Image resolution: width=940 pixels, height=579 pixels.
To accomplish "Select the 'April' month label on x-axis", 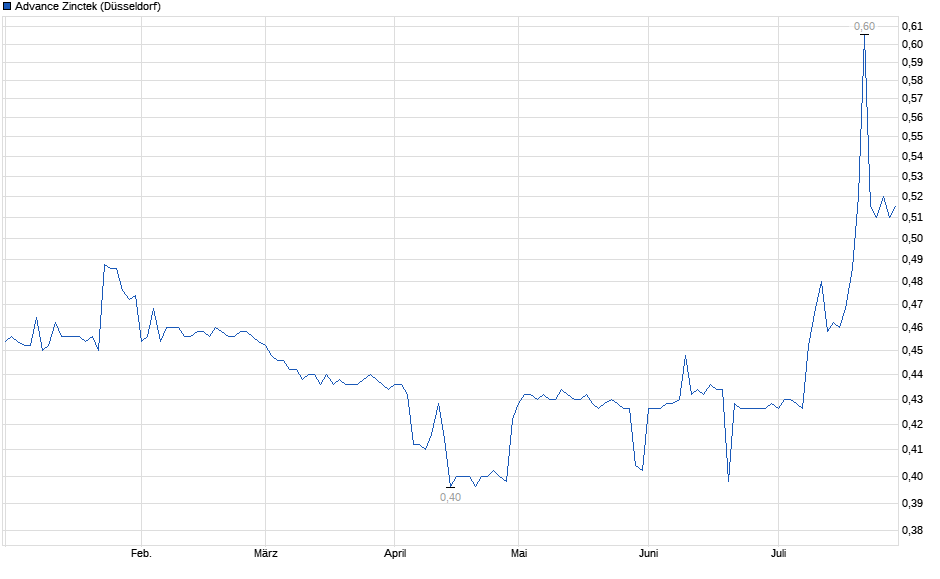I will 395,553.
